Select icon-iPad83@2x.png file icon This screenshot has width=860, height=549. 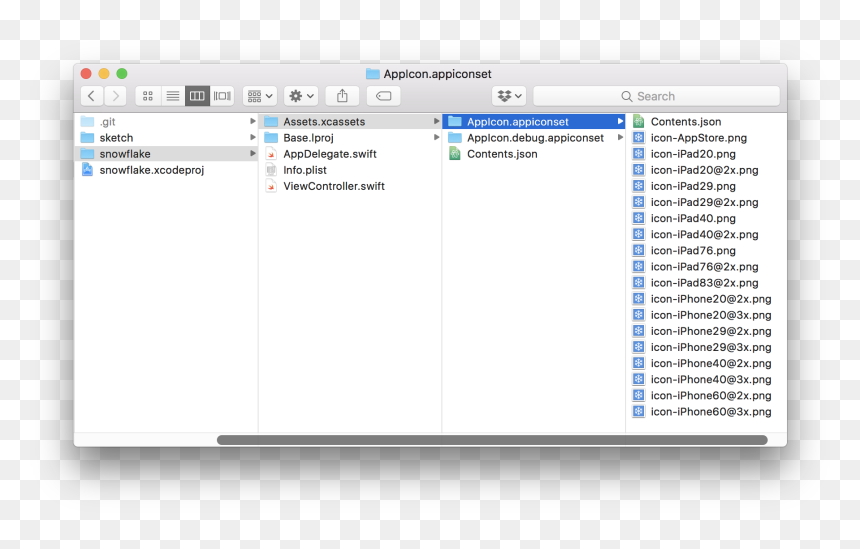638,282
